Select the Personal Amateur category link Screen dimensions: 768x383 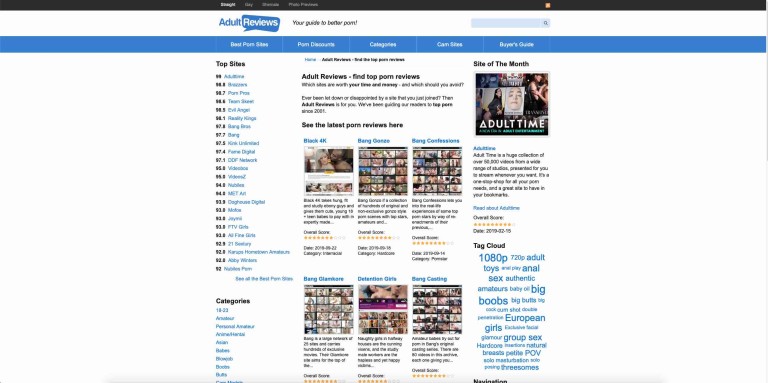coord(235,326)
